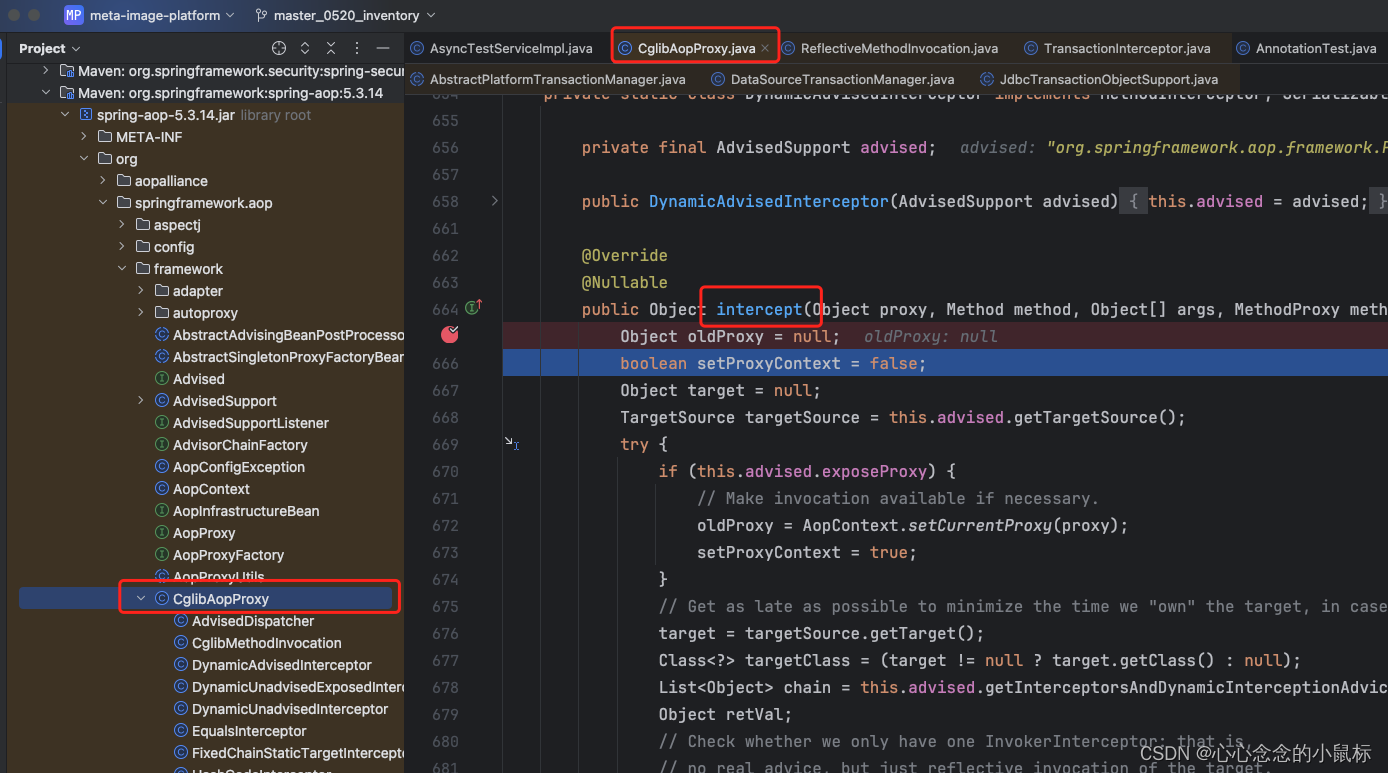Close the CglibAopProxy.java tab
The height and width of the screenshot is (773, 1388).
coord(765,48)
